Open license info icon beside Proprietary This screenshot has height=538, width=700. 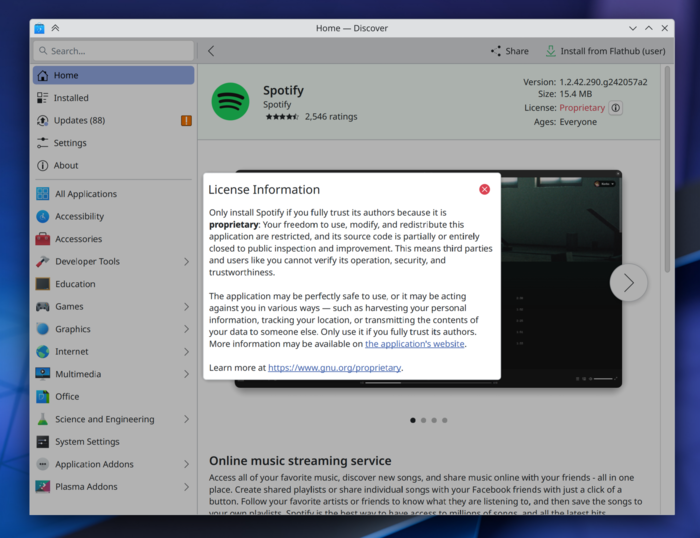[616, 108]
